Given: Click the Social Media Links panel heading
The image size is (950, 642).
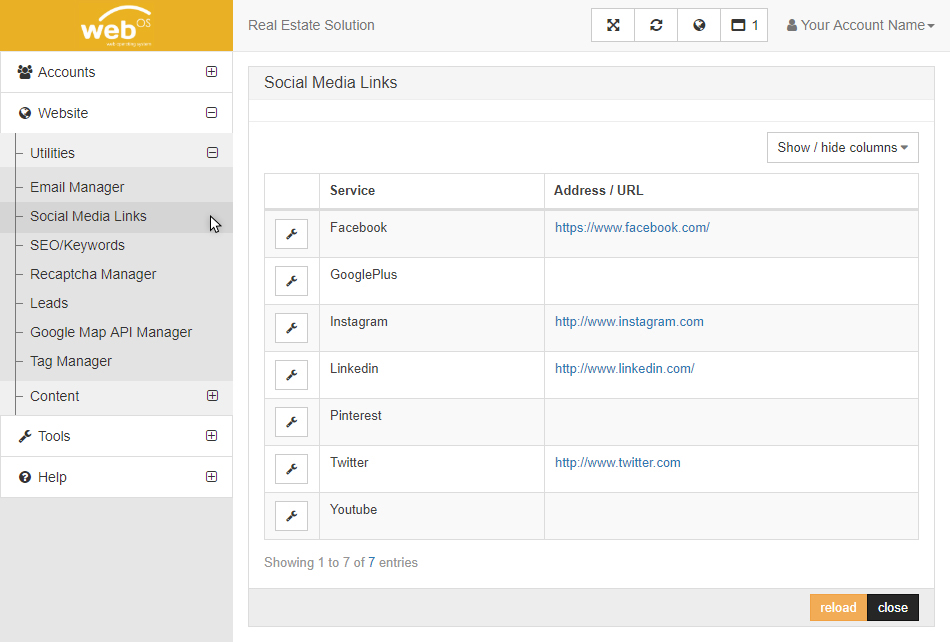Looking at the screenshot, I should point(330,83).
